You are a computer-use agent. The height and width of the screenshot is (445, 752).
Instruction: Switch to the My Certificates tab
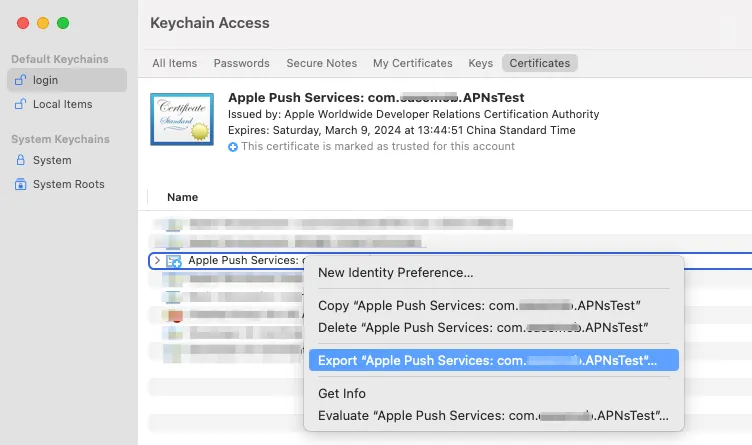(413, 63)
